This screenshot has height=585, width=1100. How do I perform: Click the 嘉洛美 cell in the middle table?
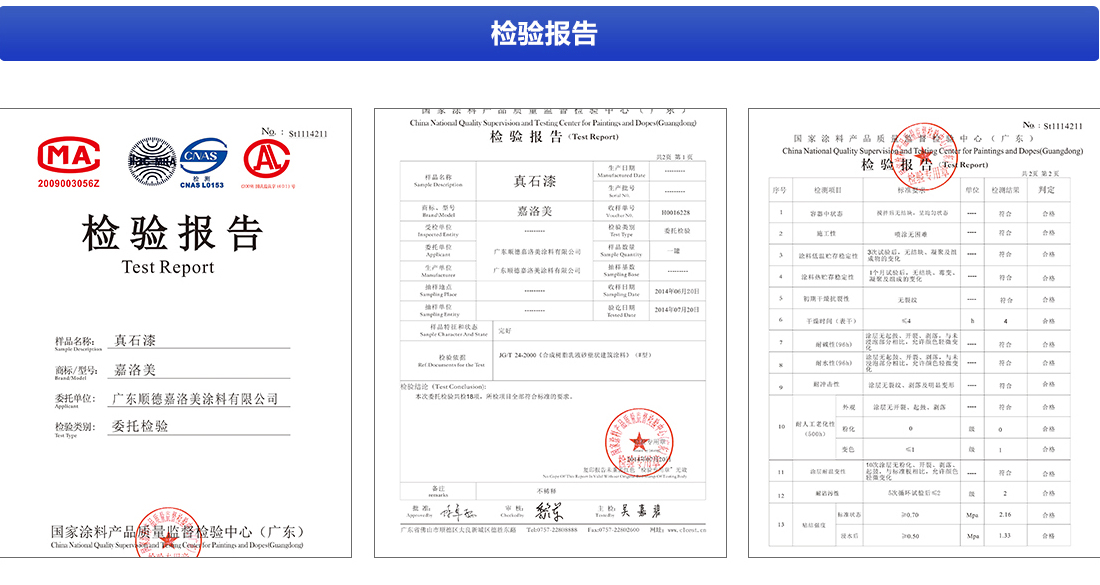[535, 211]
